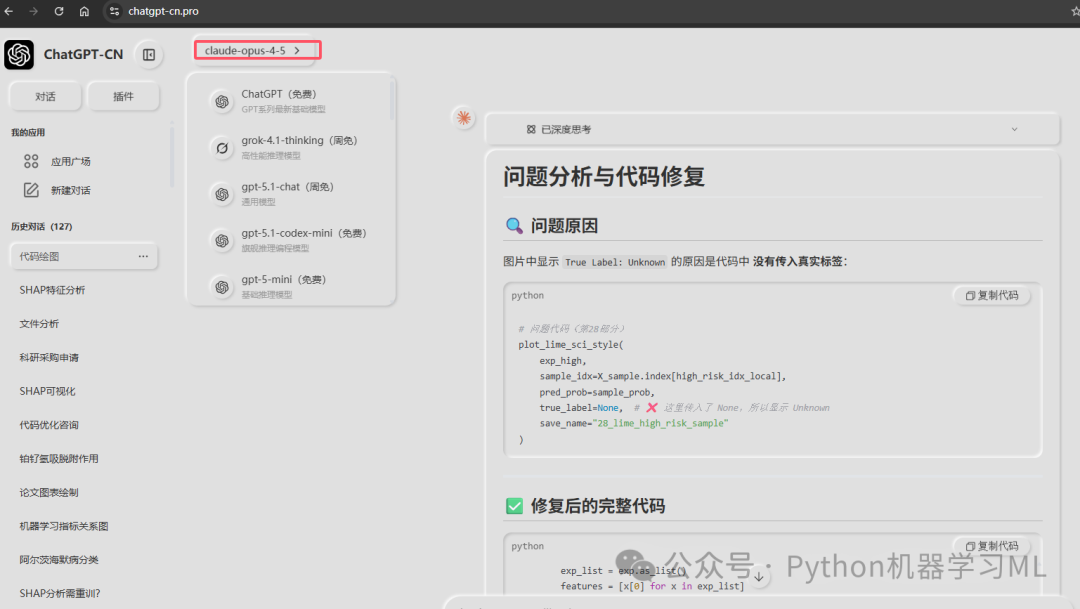The width and height of the screenshot is (1080, 609).
Task: Click the gpt-5.1-chat model icon
Action: (222, 194)
